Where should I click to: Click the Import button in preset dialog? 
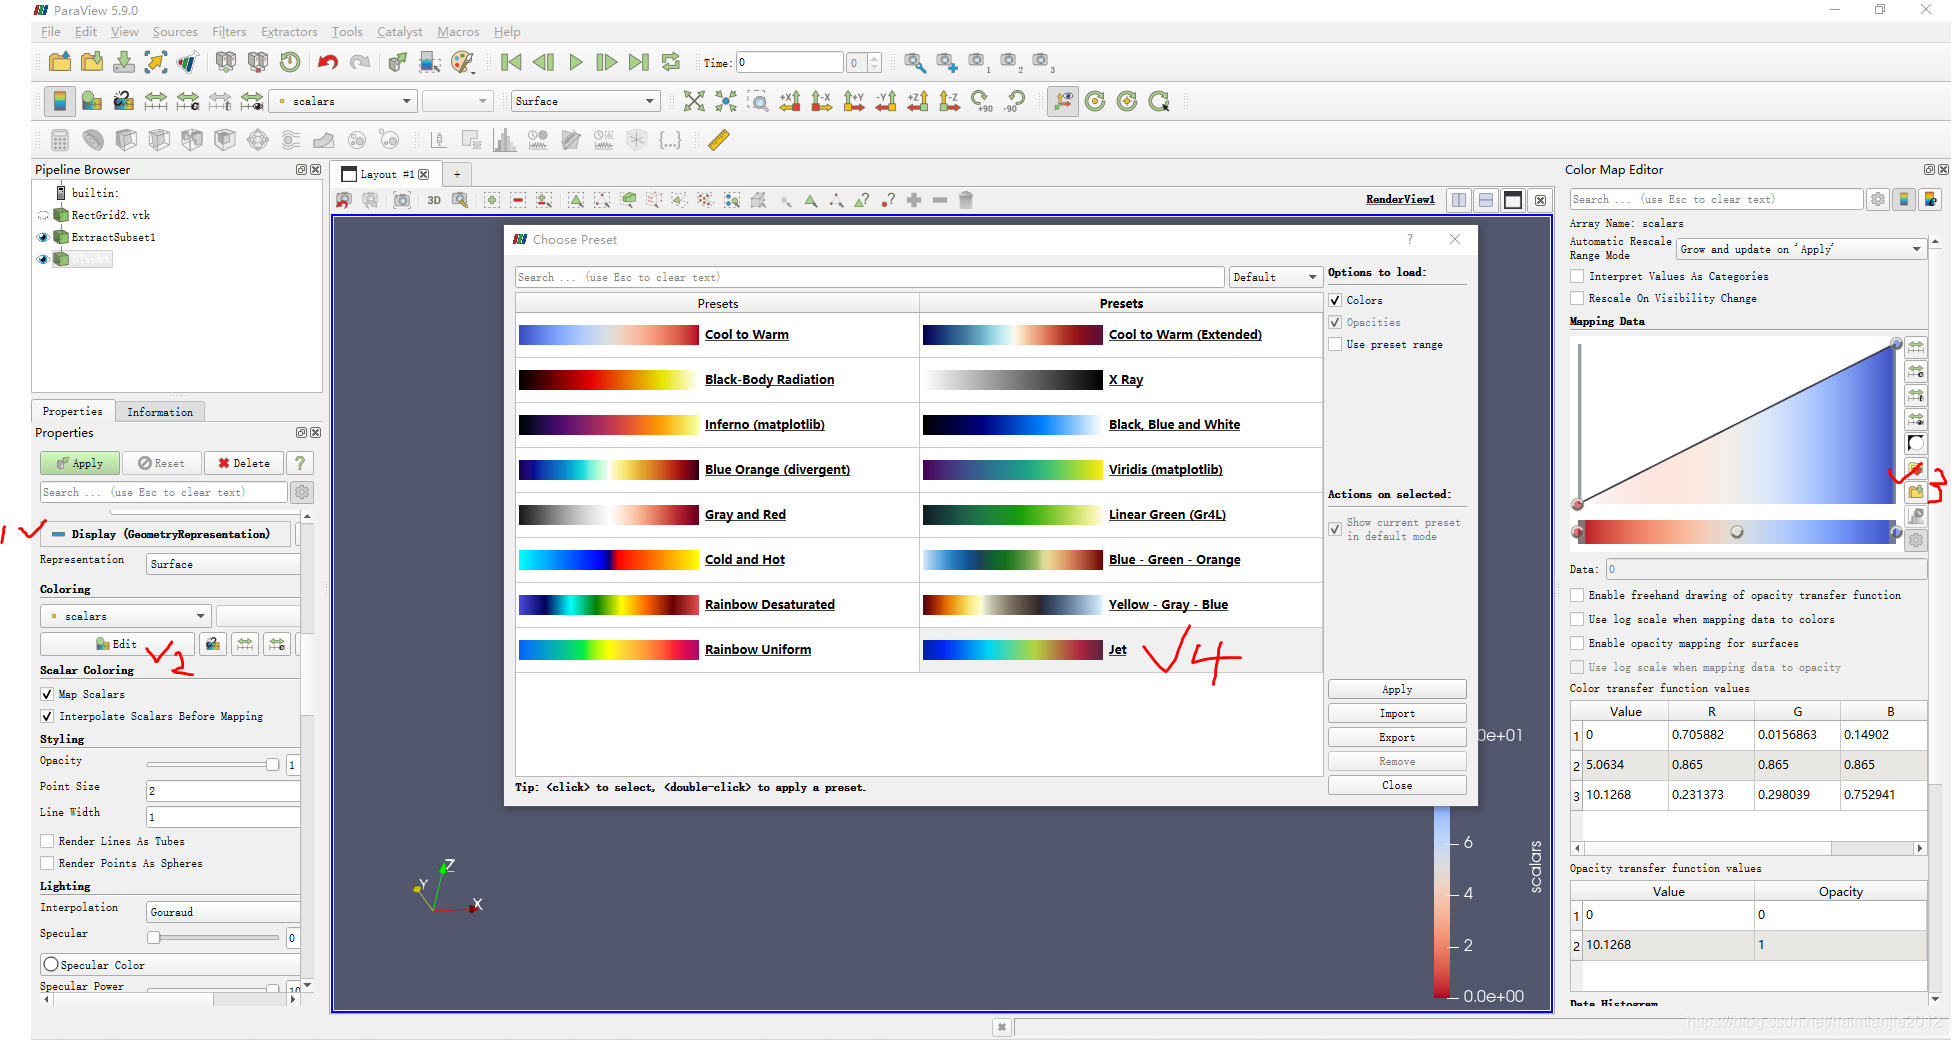1397,713
